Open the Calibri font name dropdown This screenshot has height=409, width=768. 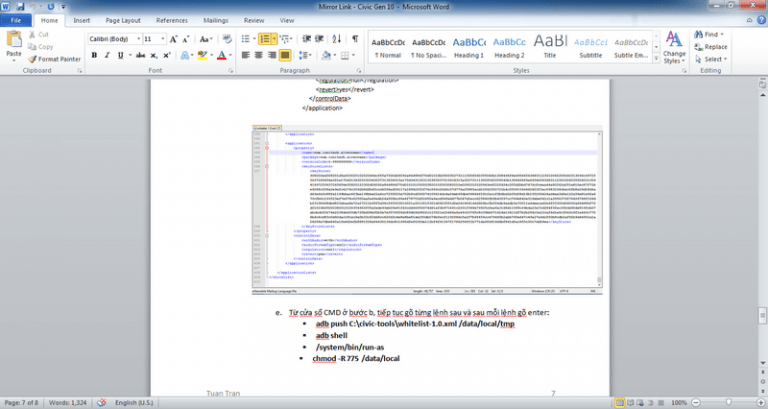coord(112,38)
